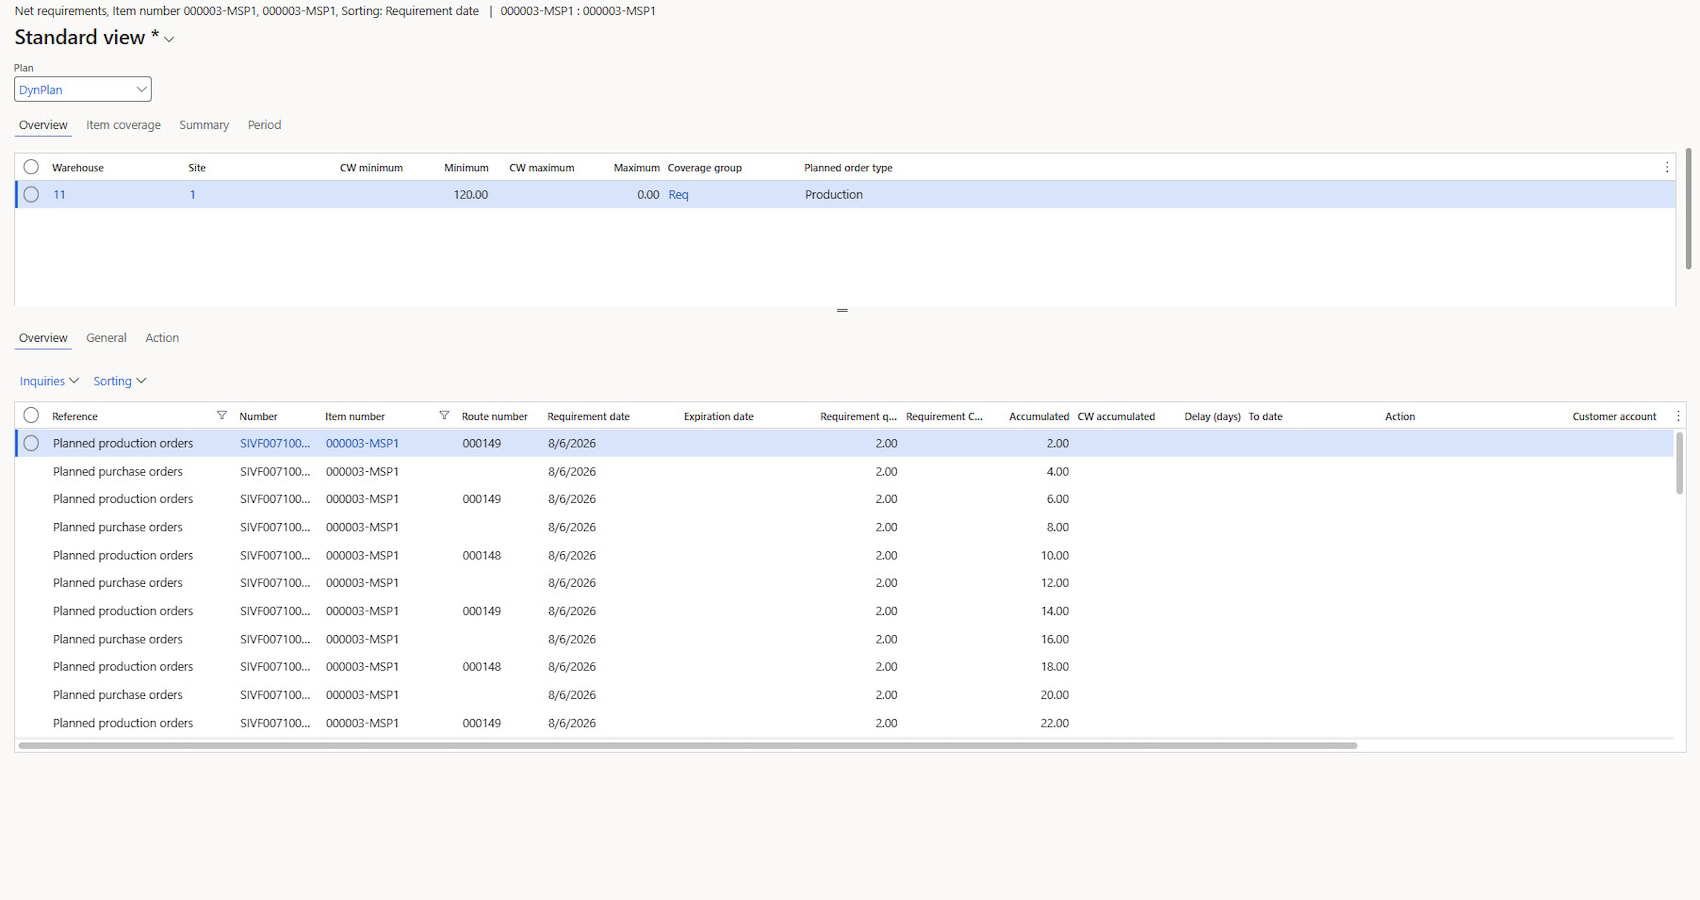Open warehouse link 11
This screenshot has height=900, width=1700.
coord(59,195)
